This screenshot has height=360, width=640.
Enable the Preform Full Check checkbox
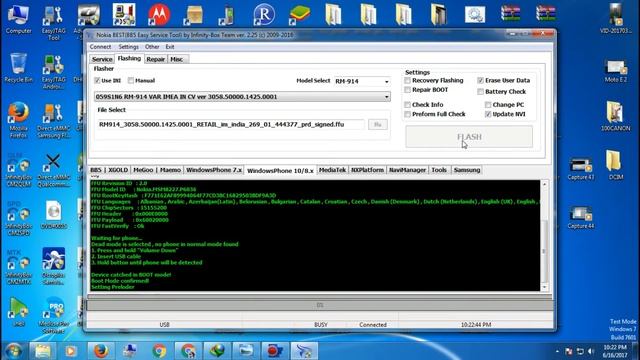point(407,114)
